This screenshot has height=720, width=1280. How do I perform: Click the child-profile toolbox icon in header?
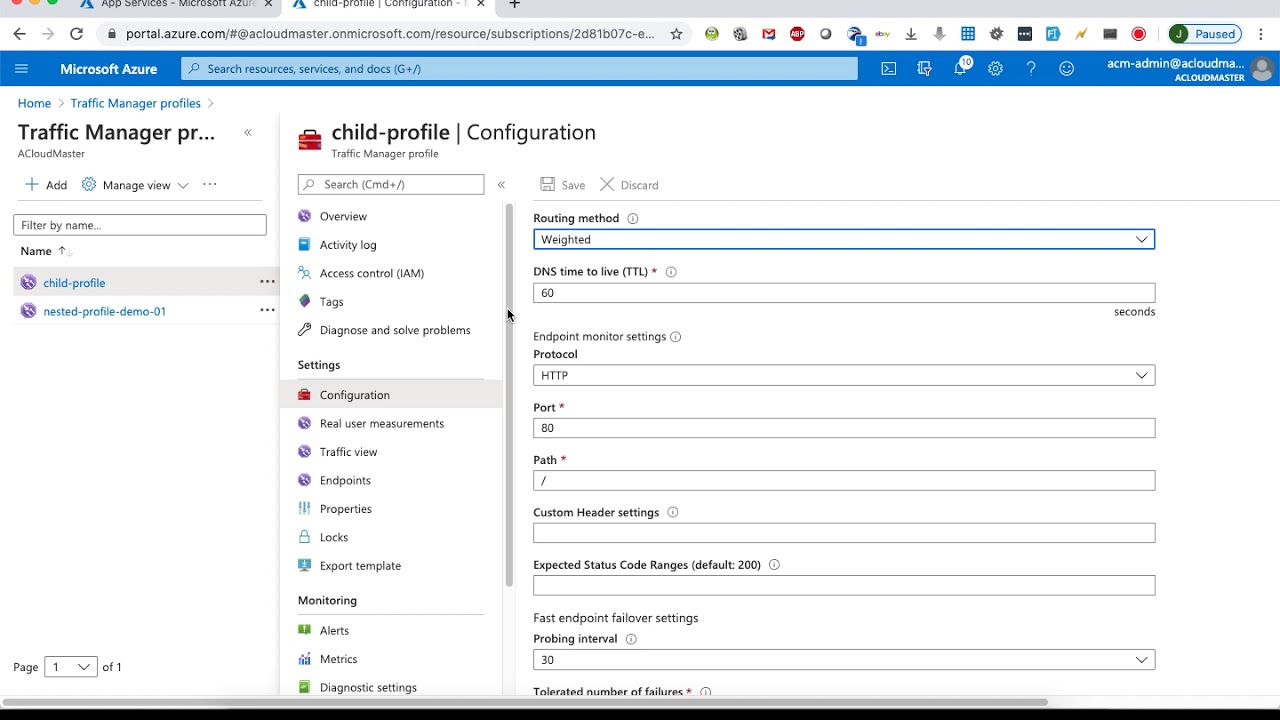[310, 140]
